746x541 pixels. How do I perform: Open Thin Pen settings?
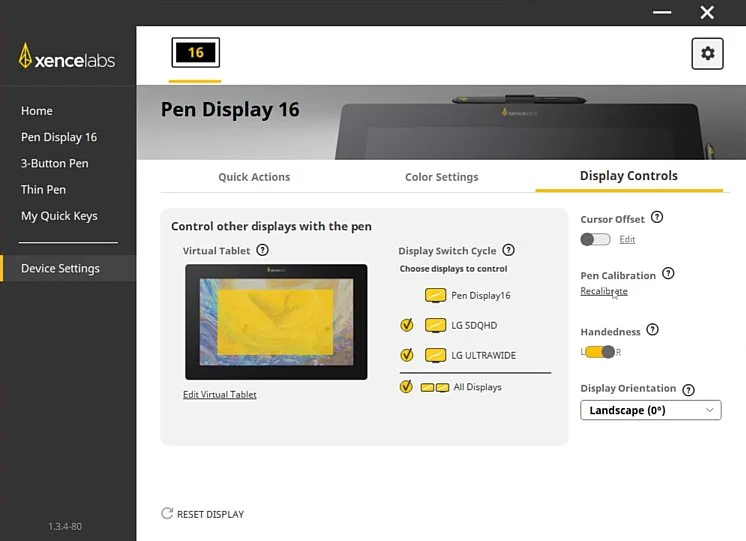pyautogui.click(x=43, y=189)
